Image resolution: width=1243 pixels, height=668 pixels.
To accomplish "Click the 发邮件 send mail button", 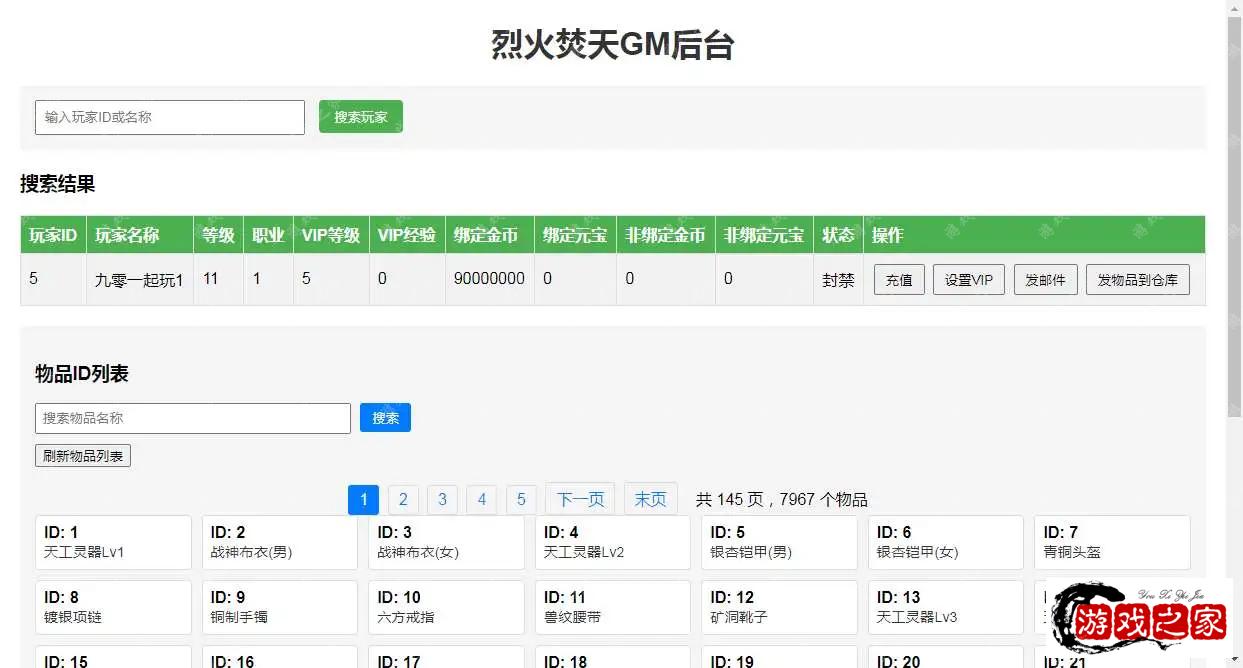I will tap(1045, 280).
